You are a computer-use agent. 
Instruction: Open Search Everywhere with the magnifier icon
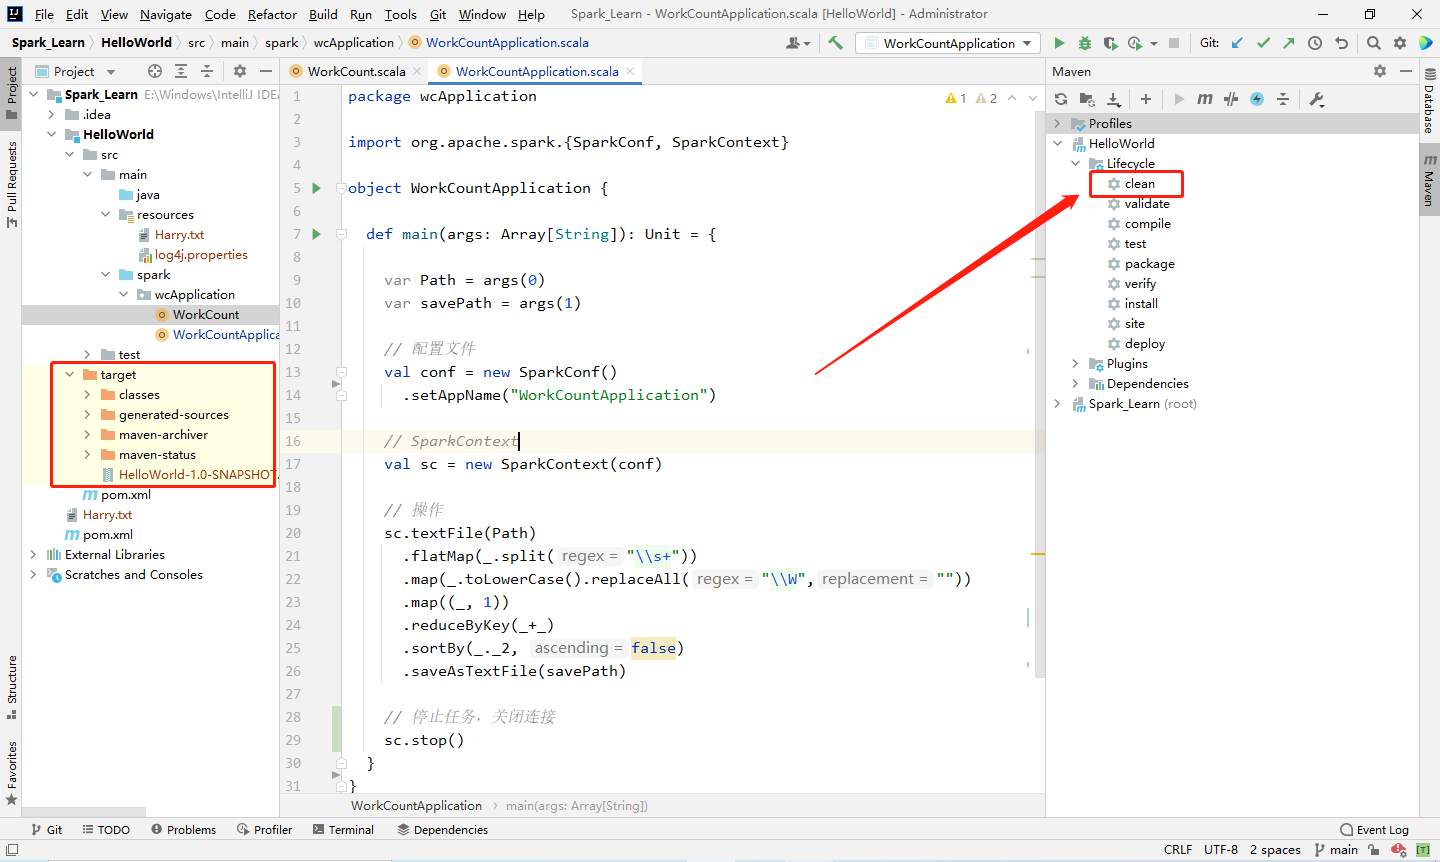[1372, 43]
